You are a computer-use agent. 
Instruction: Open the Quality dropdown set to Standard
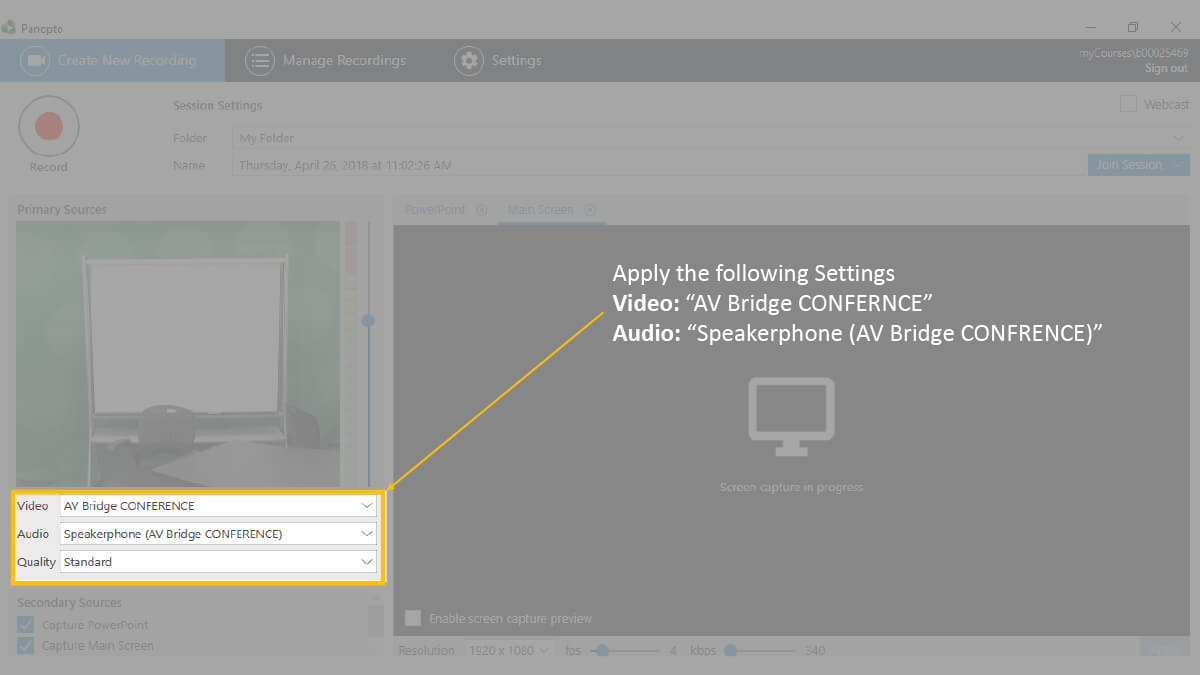click(218, 562)
